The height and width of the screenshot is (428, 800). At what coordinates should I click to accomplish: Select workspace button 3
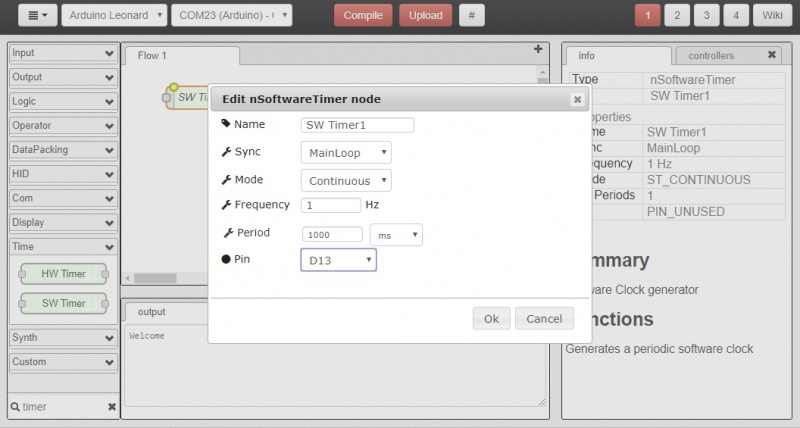click(707, 15)
